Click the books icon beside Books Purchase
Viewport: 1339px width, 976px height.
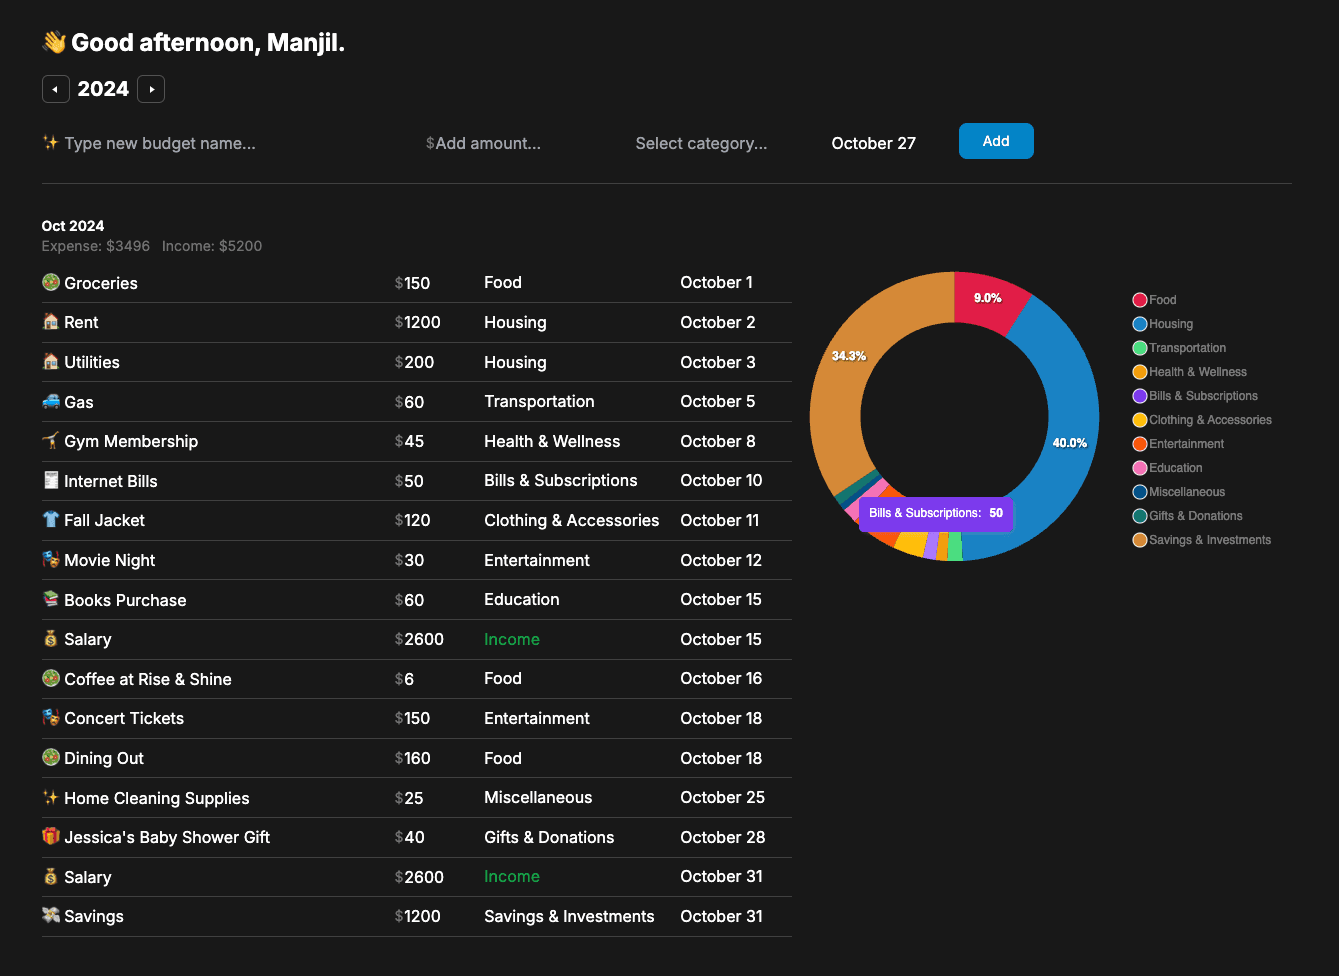point(51,599)
